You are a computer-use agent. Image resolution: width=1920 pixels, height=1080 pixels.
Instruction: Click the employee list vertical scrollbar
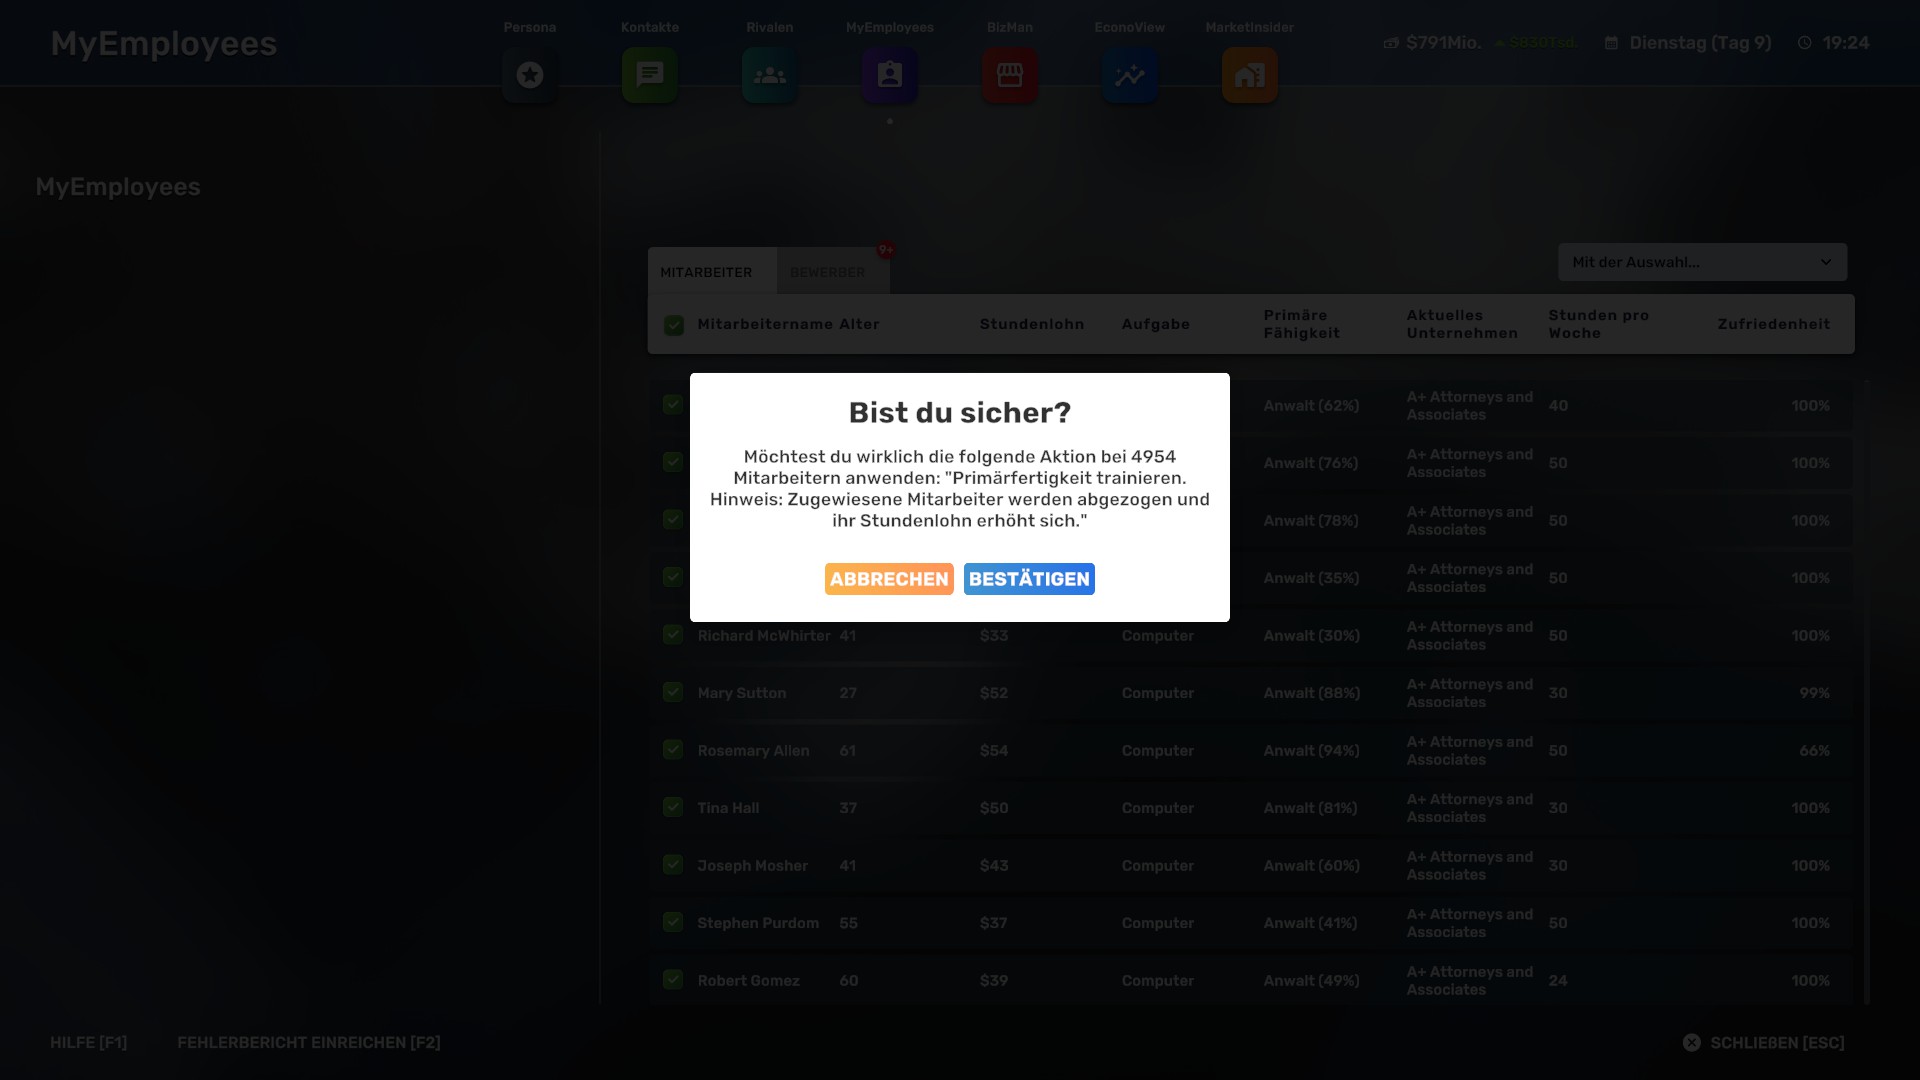coord(1866,690)
